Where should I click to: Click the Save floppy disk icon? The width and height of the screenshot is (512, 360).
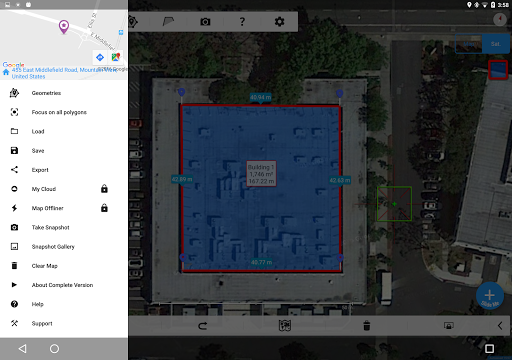point(14,151)
